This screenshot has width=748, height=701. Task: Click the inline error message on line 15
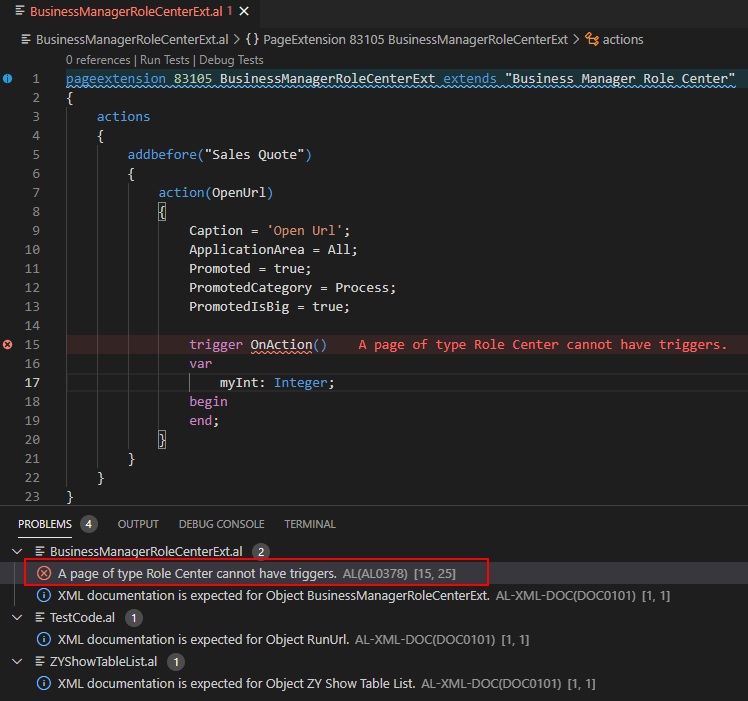[x=543, y=345]
